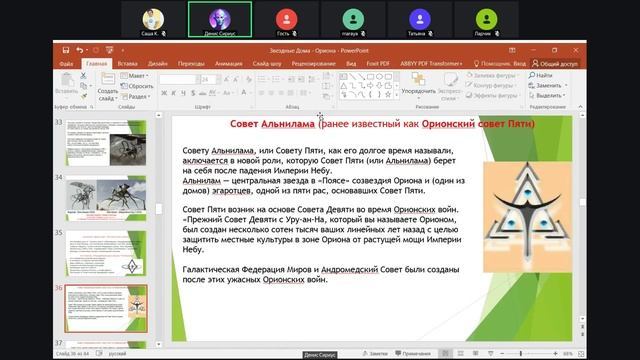This screenshot has width=640, height=360.
Task: Open the Макет layout dropdown
Action: pyautogui.click(x=135, y=76)
